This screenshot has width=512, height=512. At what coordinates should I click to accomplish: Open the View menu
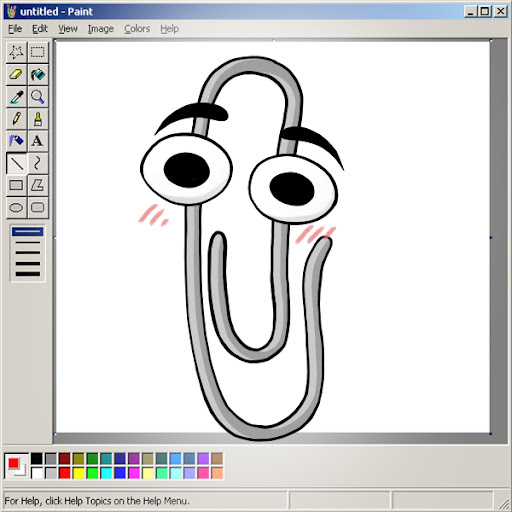(68, 29)
